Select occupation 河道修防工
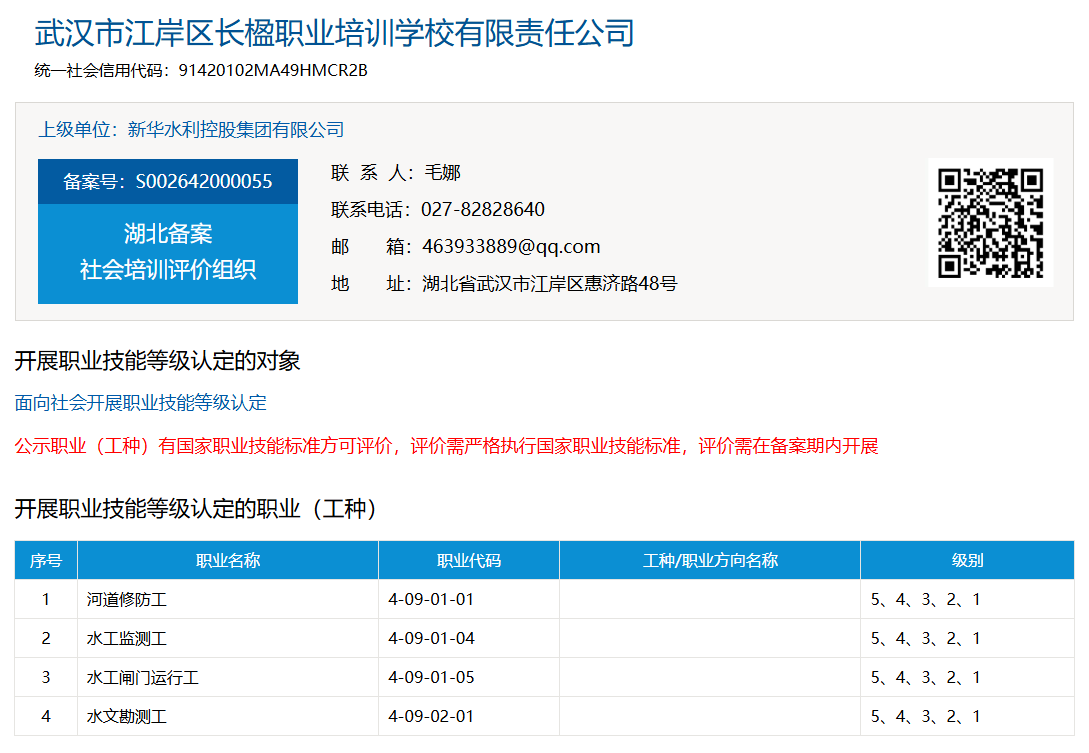 coord(126,599)
